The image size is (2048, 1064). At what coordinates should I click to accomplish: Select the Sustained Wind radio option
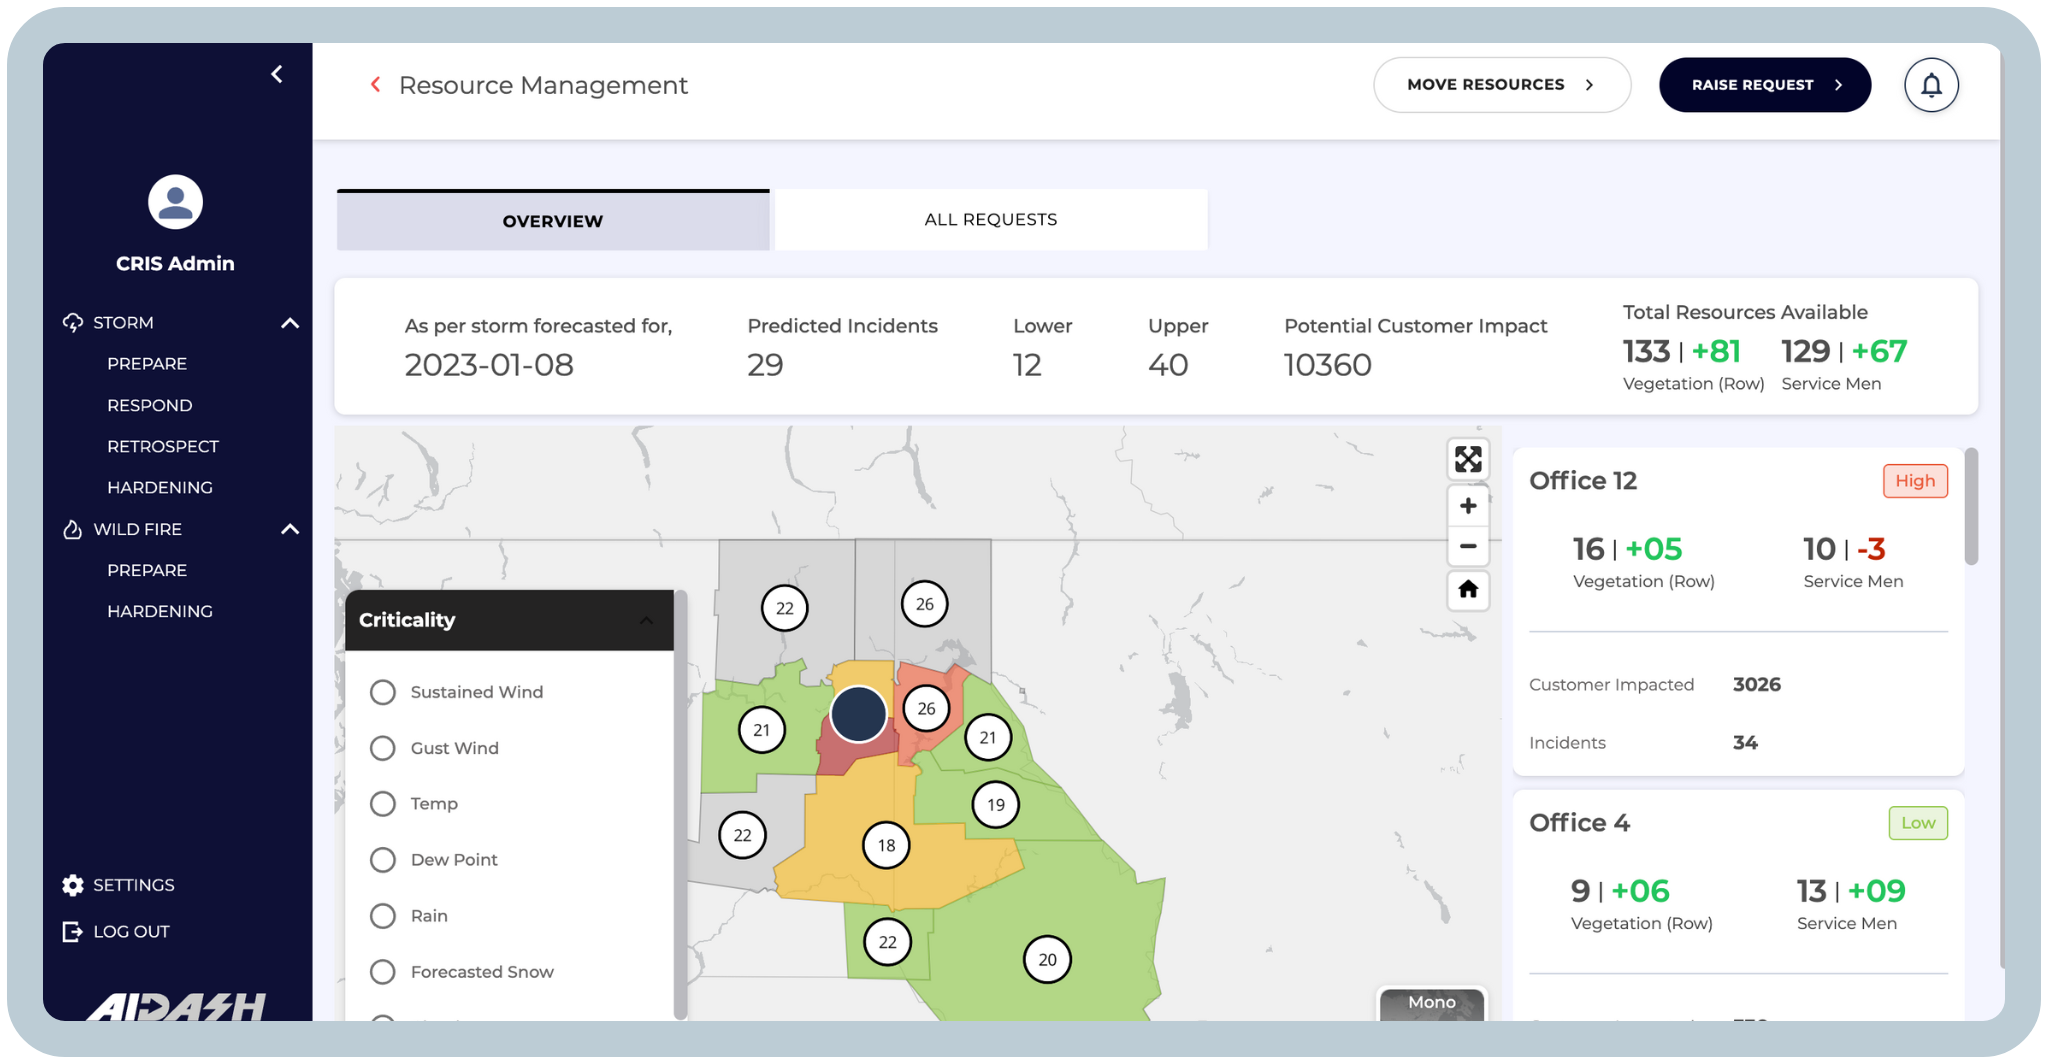pos(382,692)
